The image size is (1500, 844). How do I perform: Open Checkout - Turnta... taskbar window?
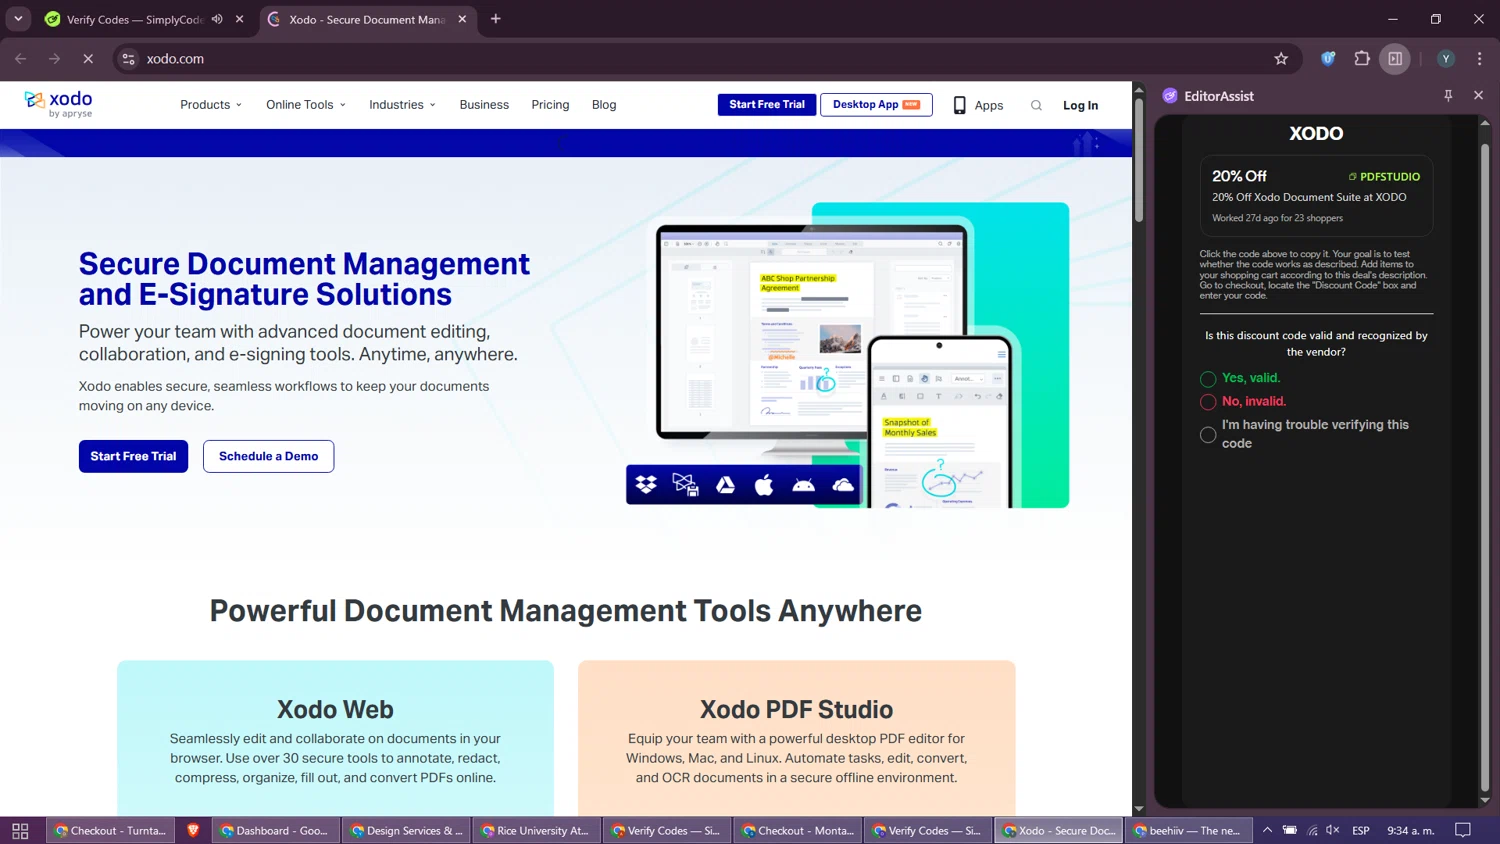[x=111, y=830]
